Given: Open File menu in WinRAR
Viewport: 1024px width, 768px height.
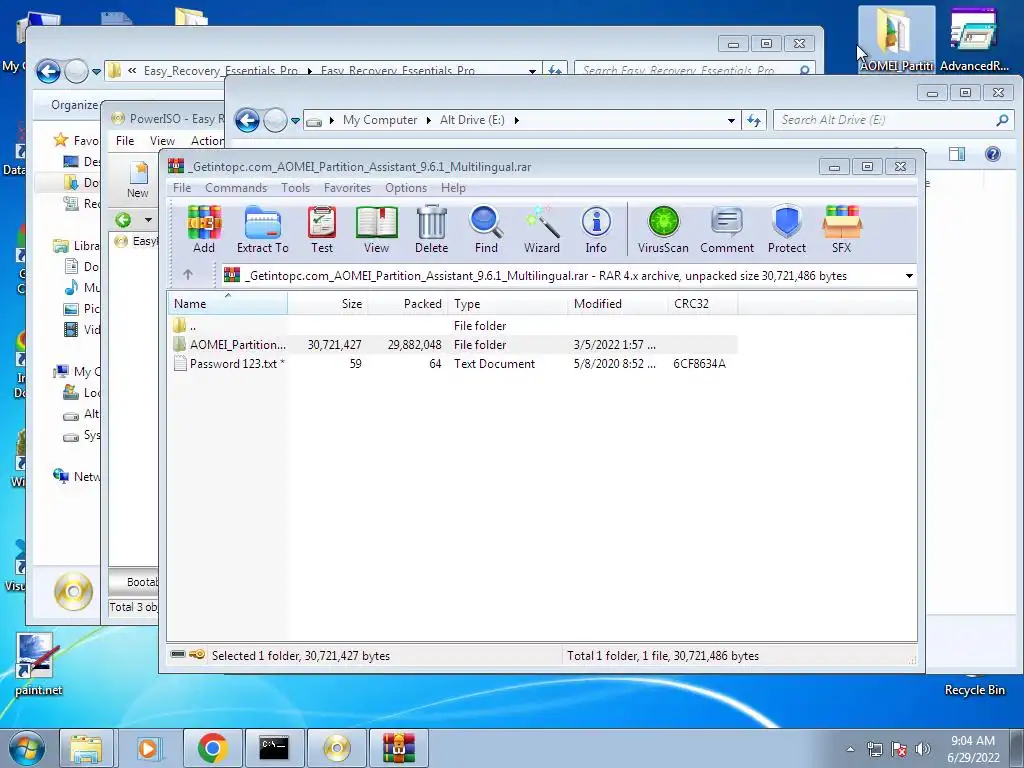Looking at the screenshot, I should [x=182, y=187].
